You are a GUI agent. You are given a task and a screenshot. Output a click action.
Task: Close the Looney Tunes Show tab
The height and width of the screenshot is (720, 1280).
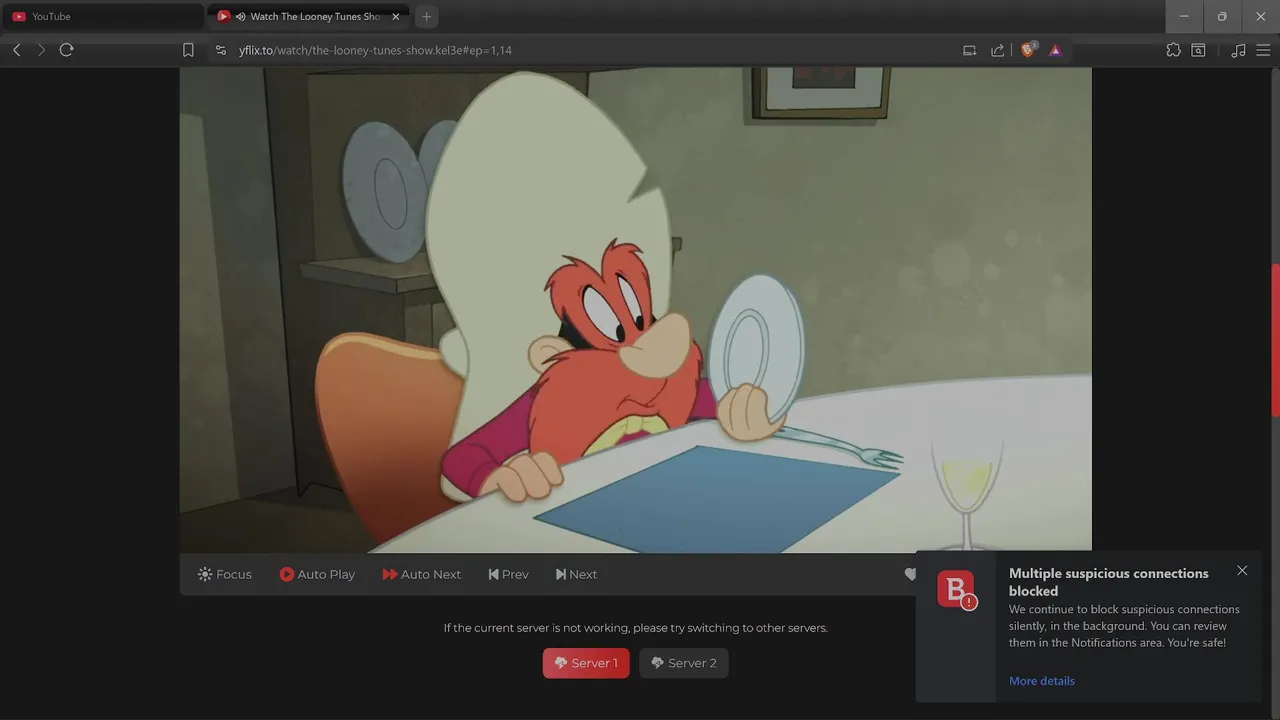[395, 16]
